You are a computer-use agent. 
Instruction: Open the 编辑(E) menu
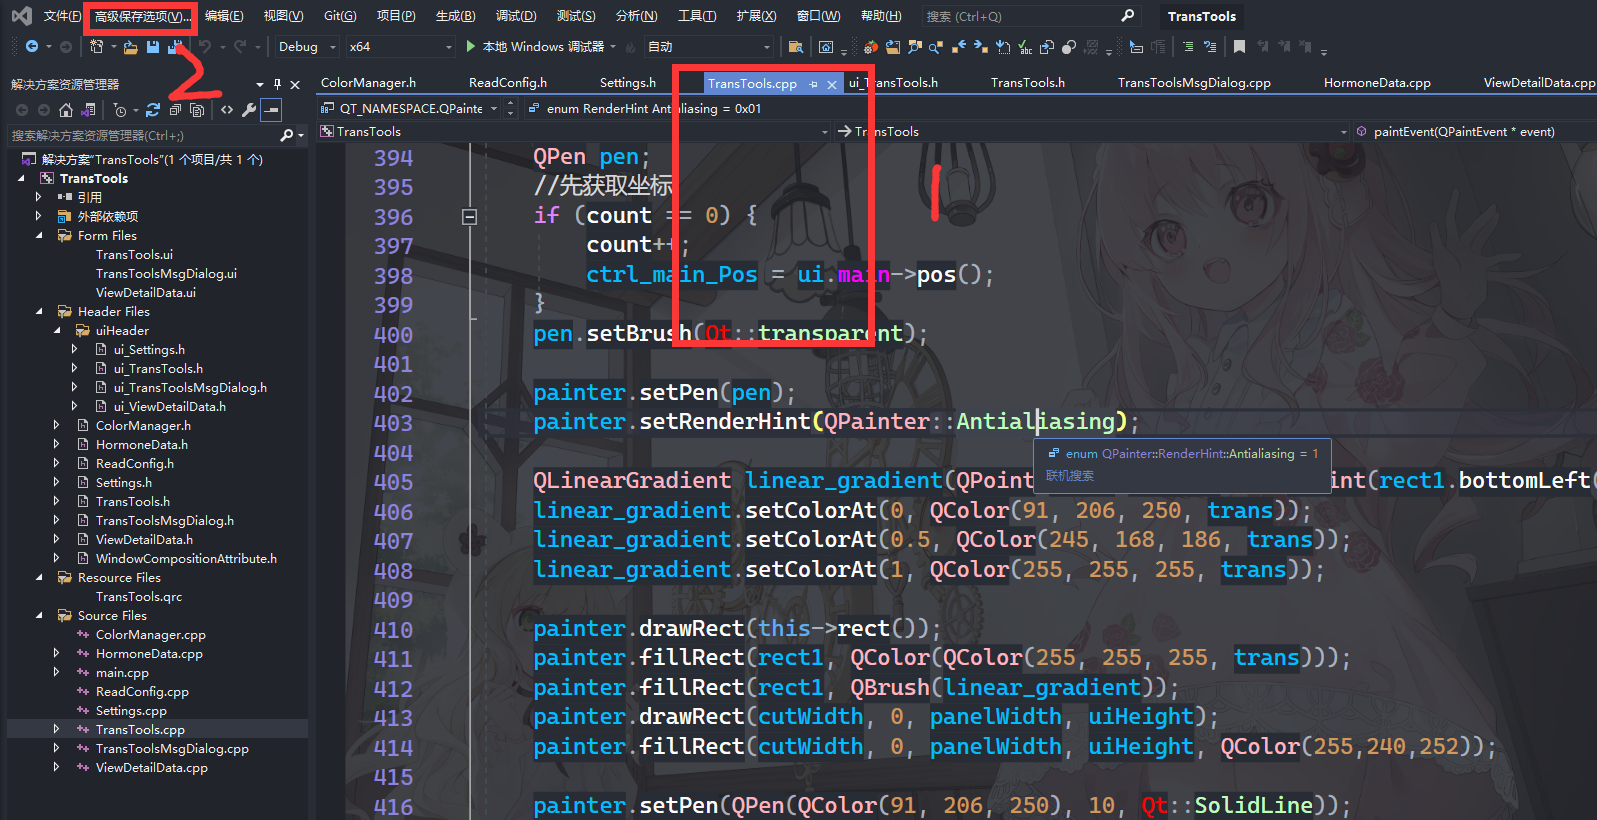(224, 16)
